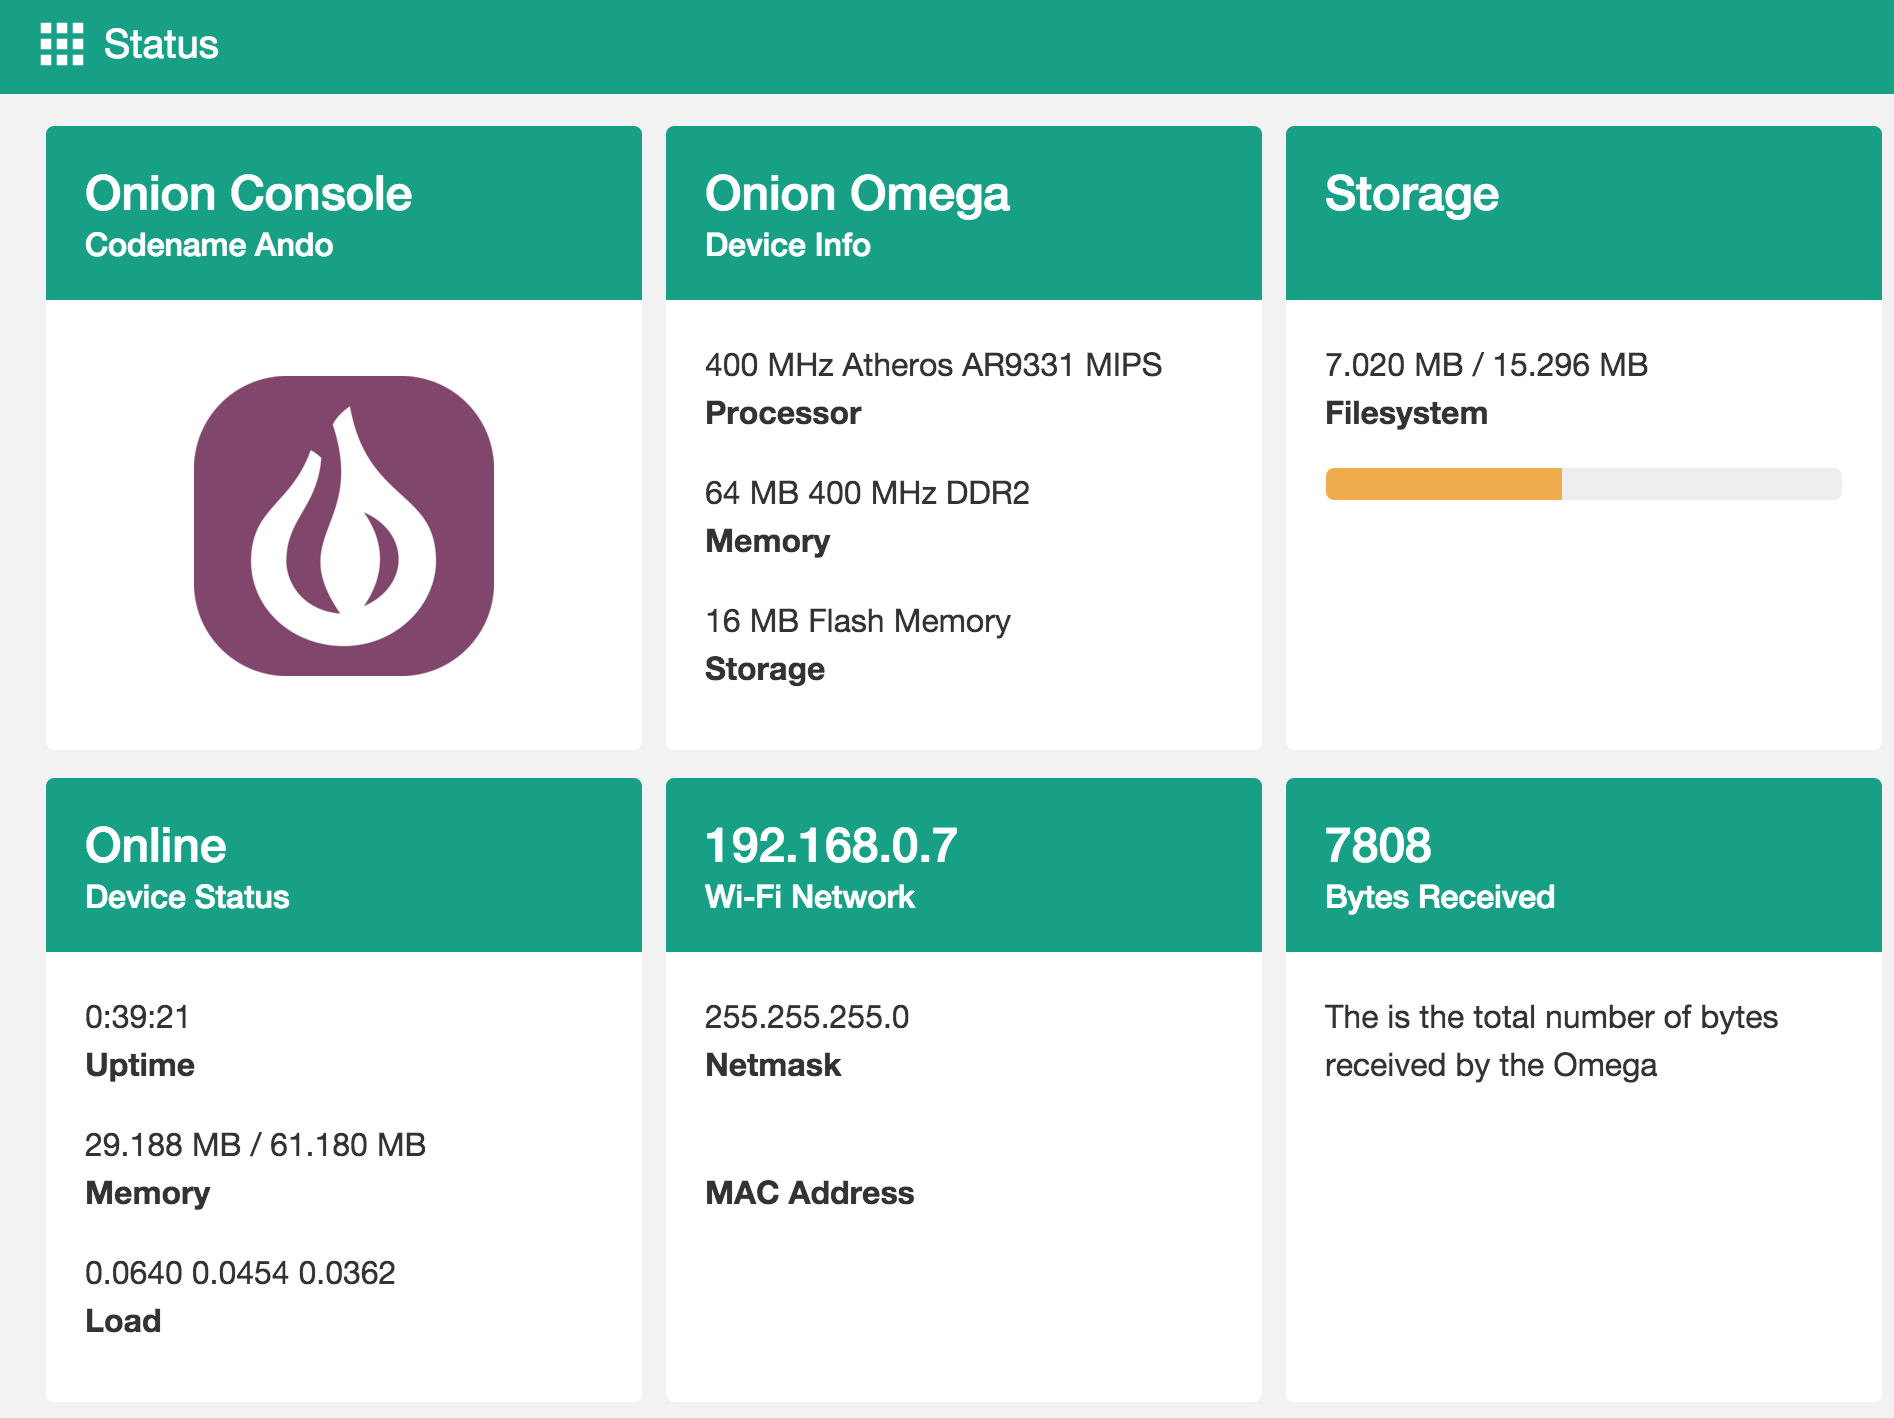Select the 7808 bytes count heading
This screenshot has width=1894, height=1418.
[x=1378, y=845]
